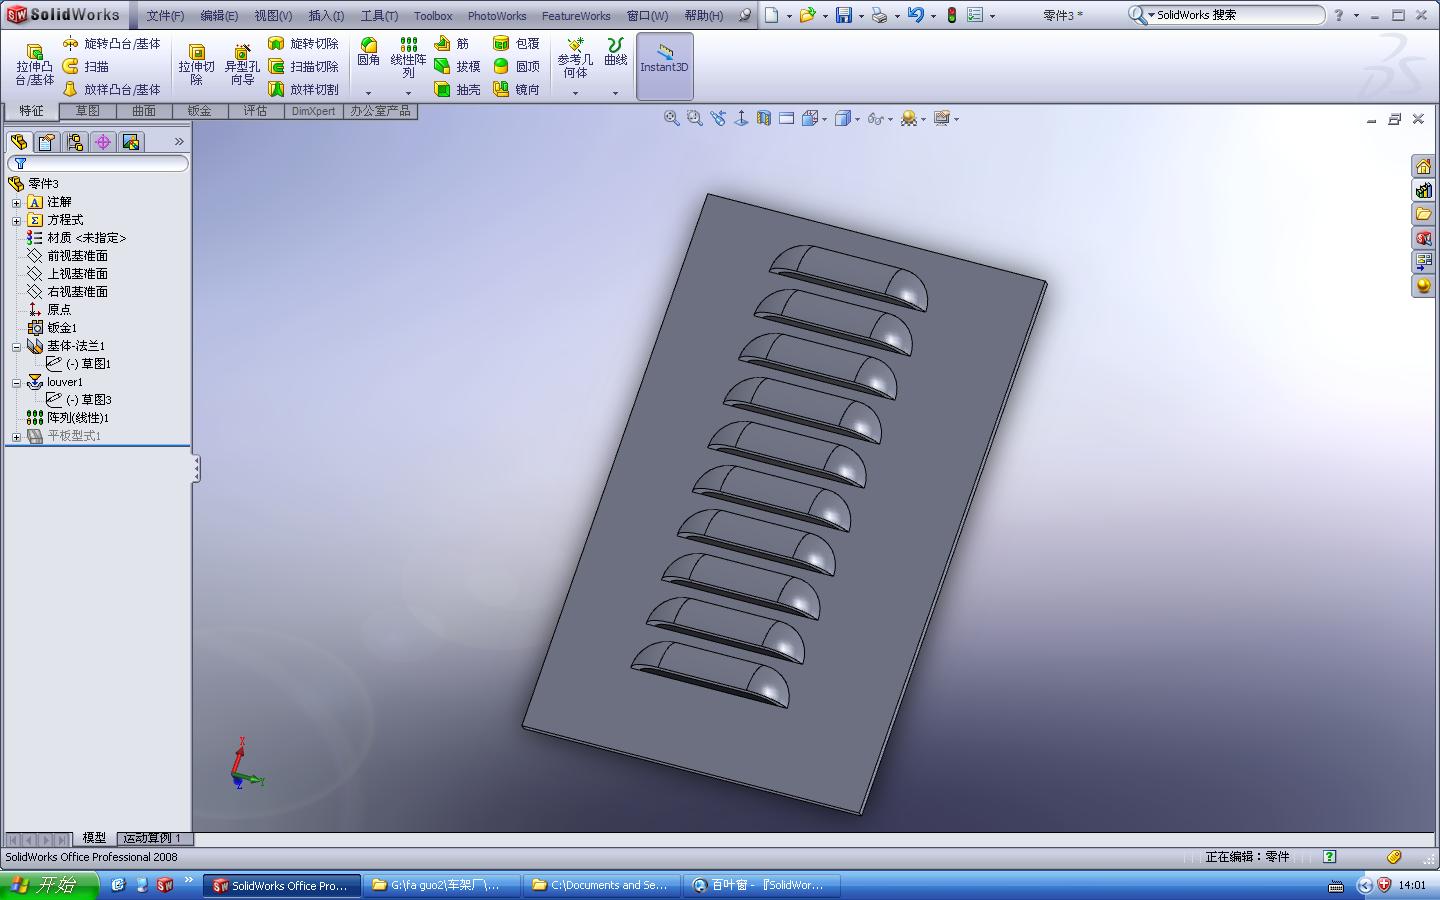Switch to the PropertyManager panel tab
This screenshot has width=1440, height=900.
(46, 142)
